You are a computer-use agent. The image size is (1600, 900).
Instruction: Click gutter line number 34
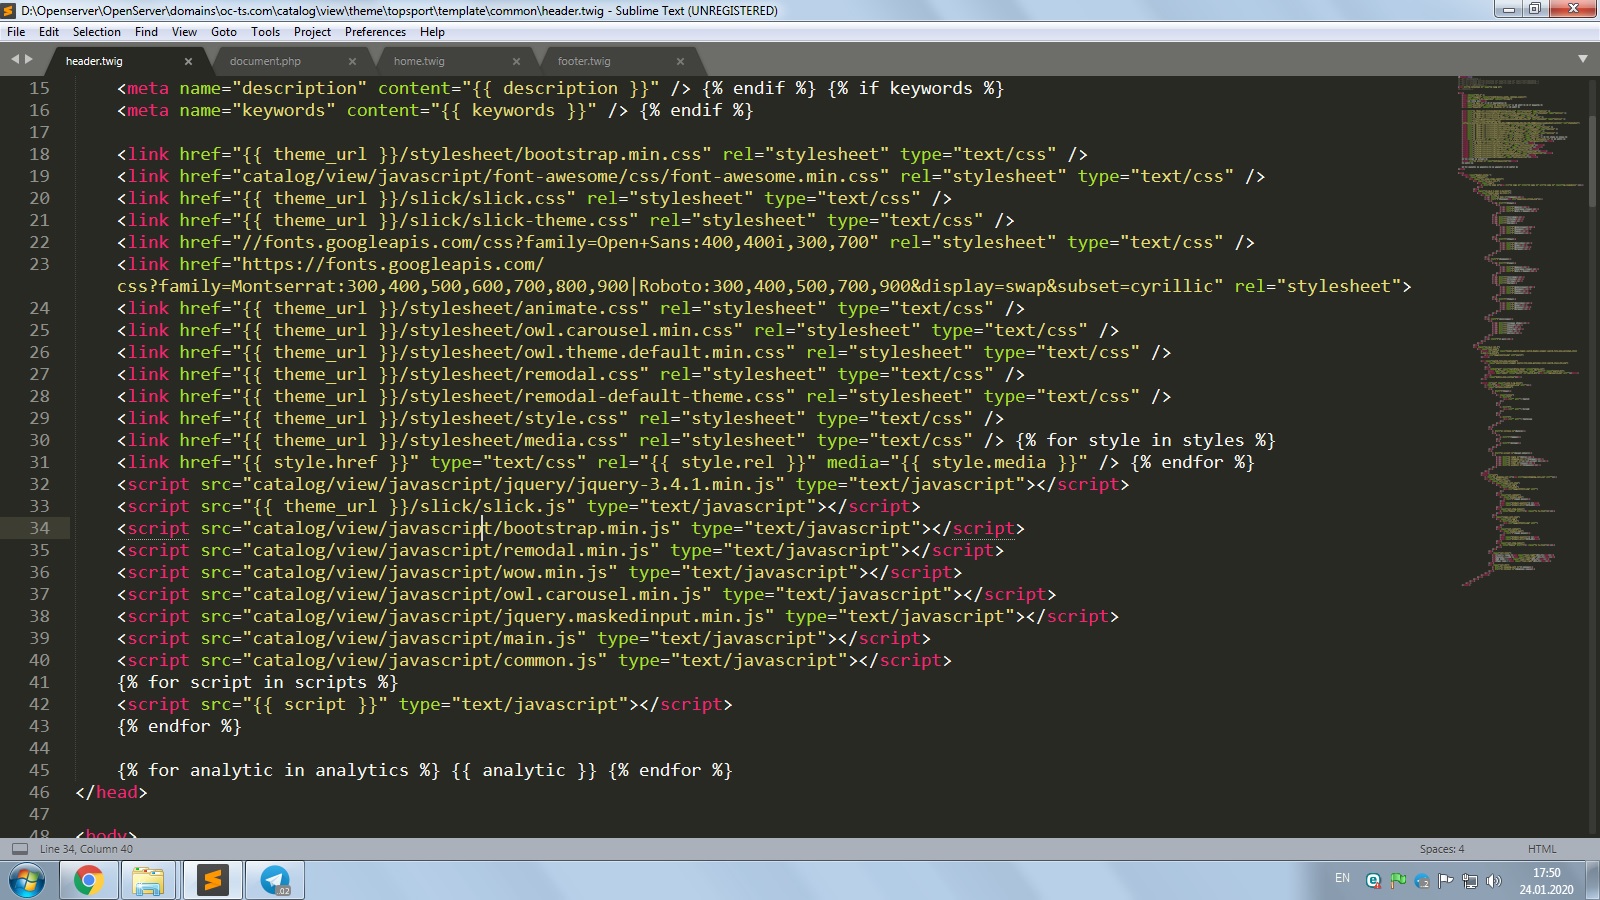[39, 528]
